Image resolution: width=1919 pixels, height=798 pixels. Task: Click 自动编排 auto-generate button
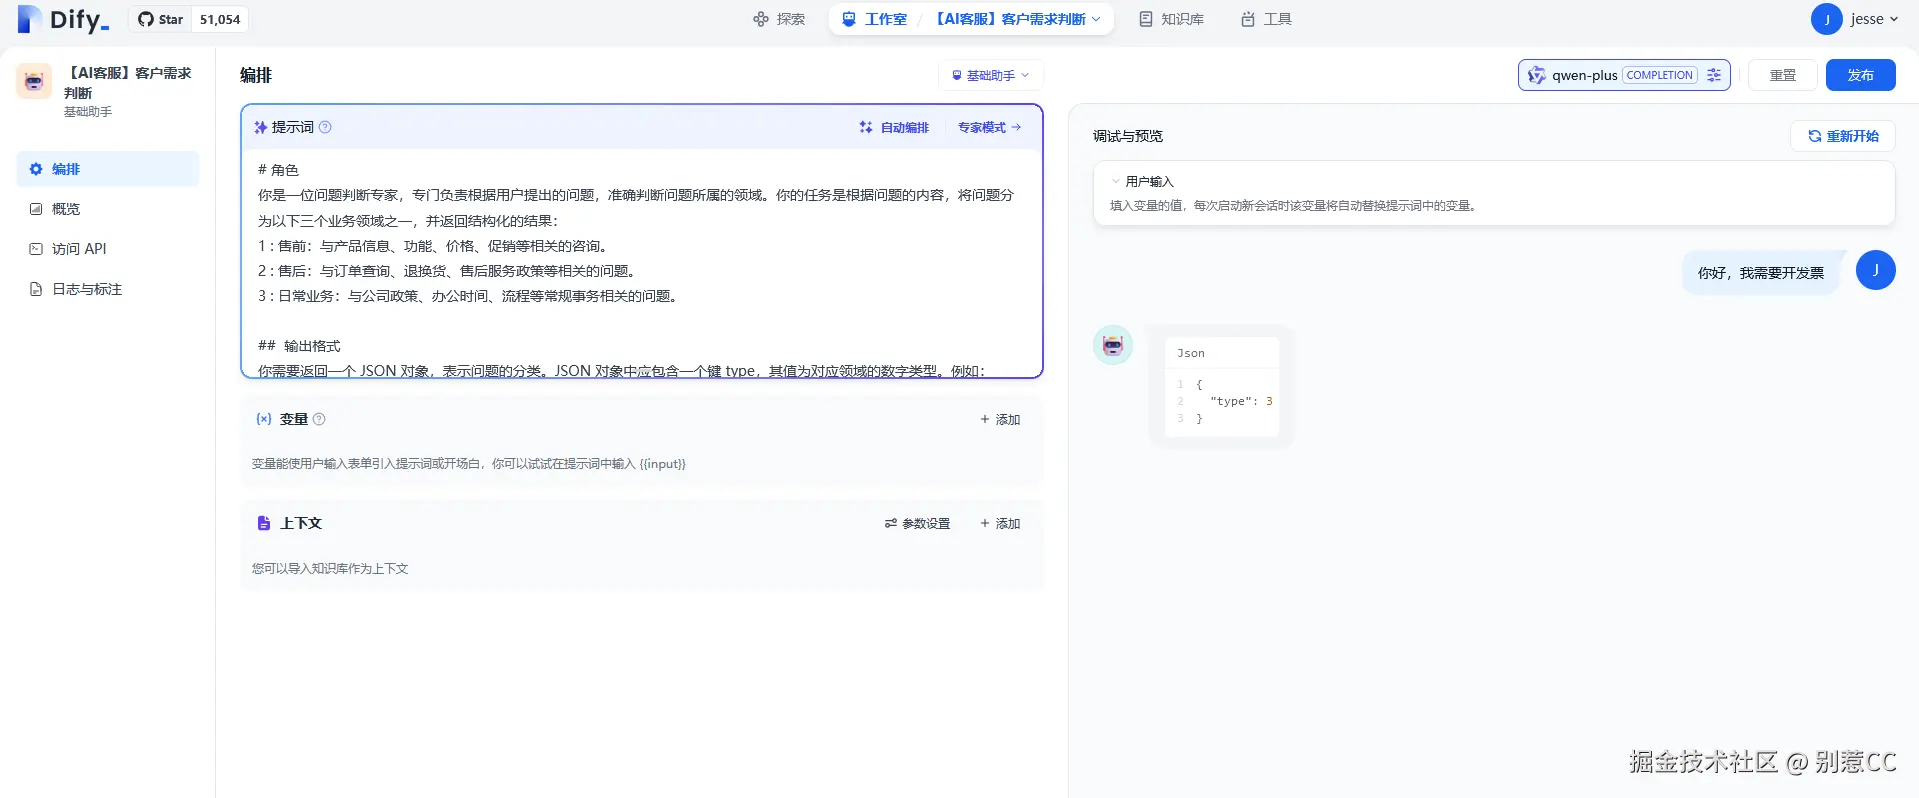(x=895, y=127)
